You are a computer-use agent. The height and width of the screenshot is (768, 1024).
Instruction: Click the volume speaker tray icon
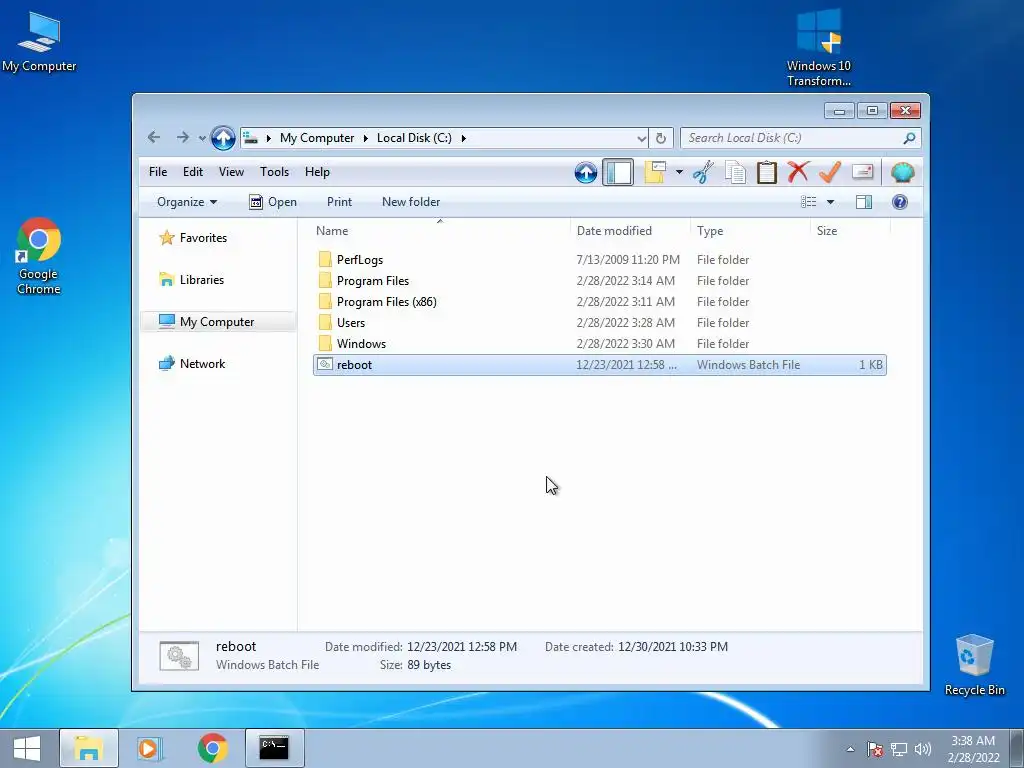tap(922, 749)
